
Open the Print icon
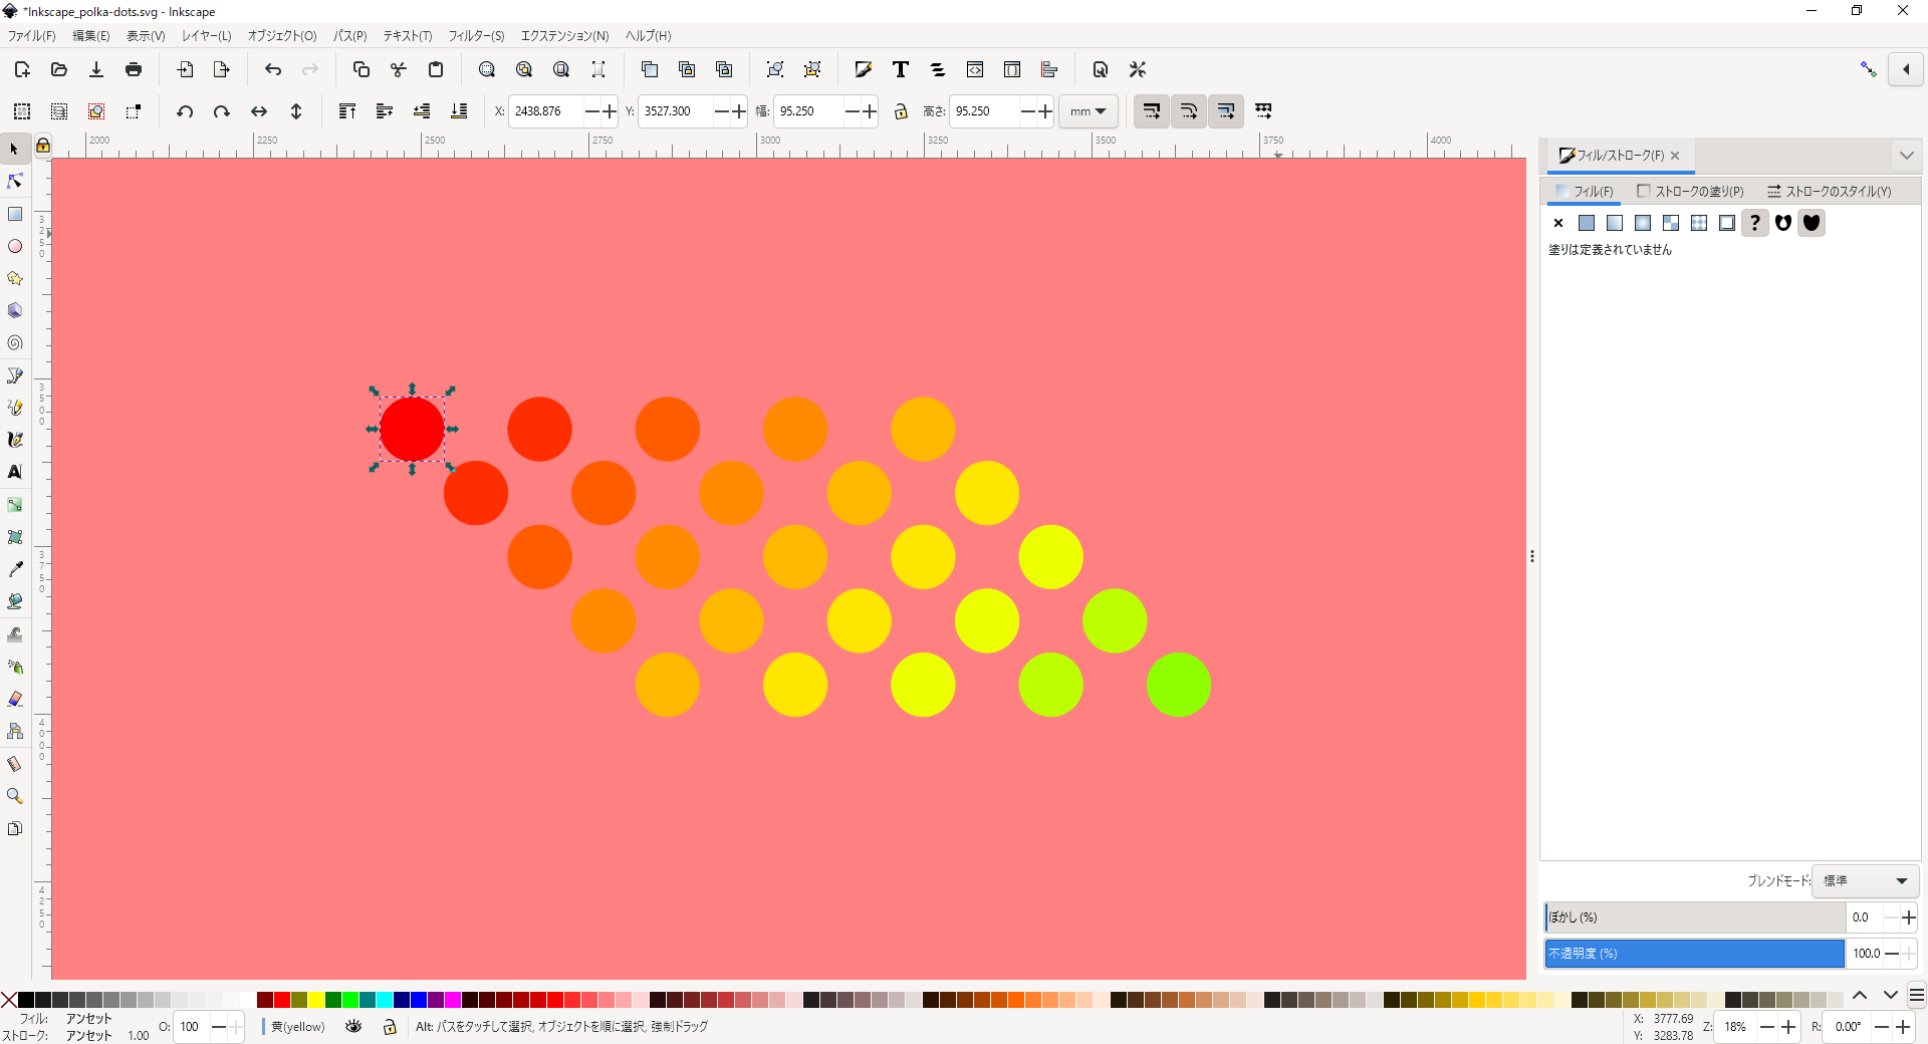[133, 70]
